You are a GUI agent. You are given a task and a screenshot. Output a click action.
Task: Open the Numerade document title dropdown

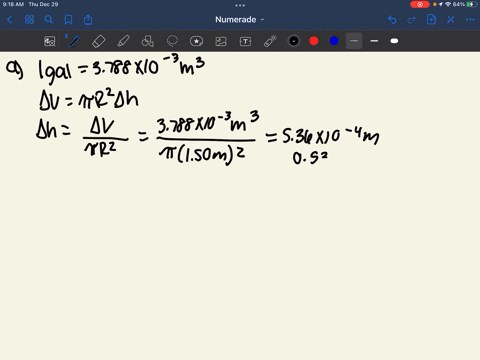[239, 20]
